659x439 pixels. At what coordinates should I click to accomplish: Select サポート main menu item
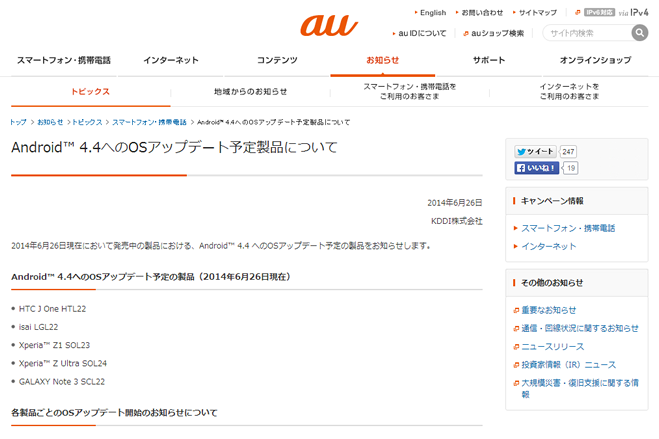click(x=489, y=60)
